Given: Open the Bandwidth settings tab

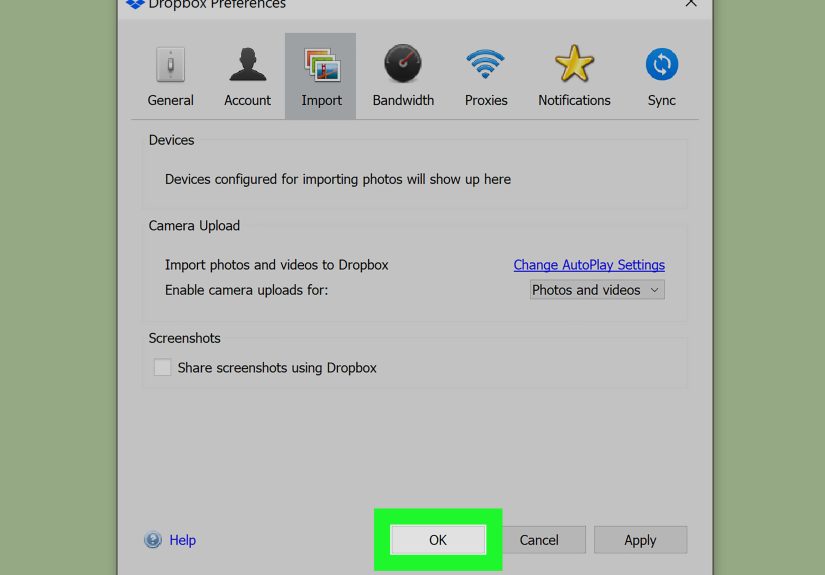Looking at the screenshot, I should click(403, 77).
